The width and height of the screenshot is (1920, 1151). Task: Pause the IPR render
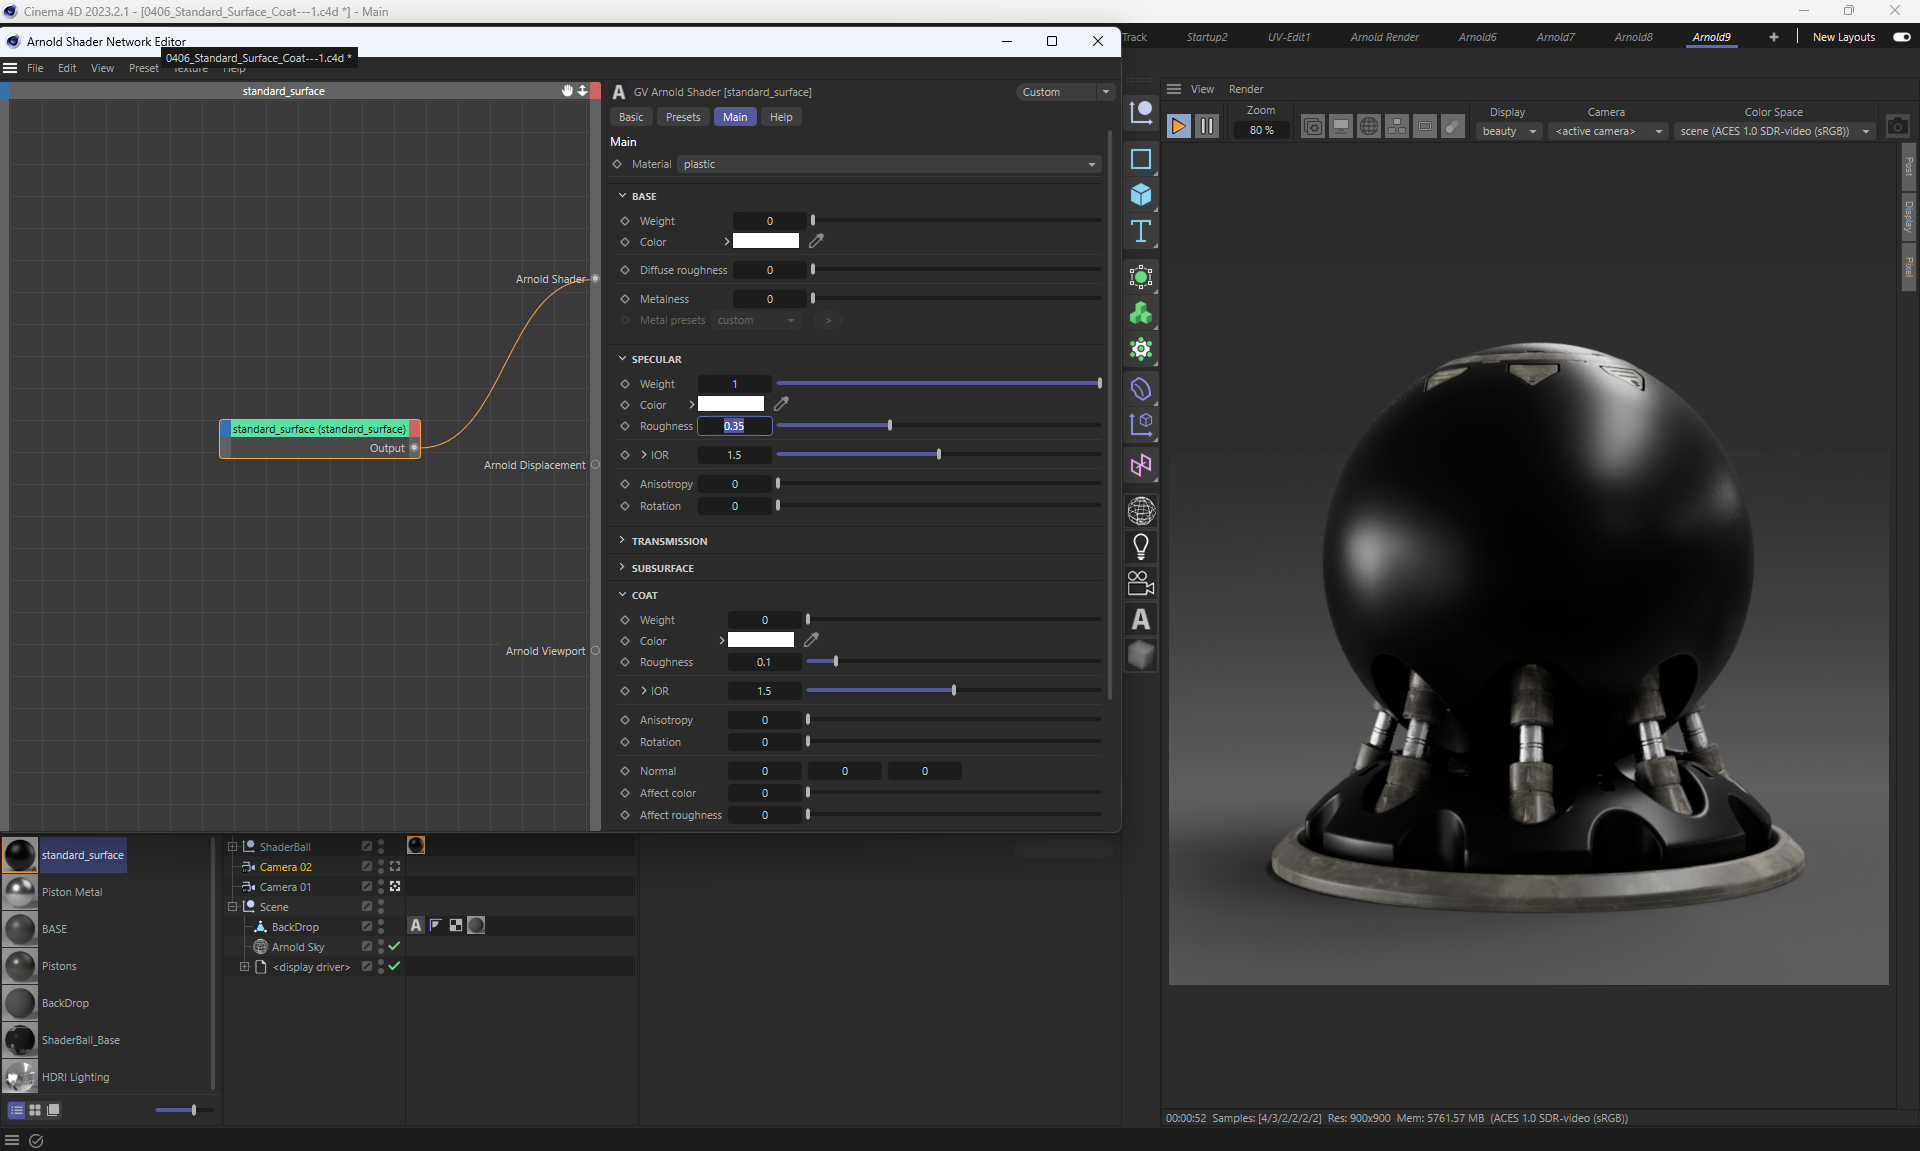coord(1207,126)
